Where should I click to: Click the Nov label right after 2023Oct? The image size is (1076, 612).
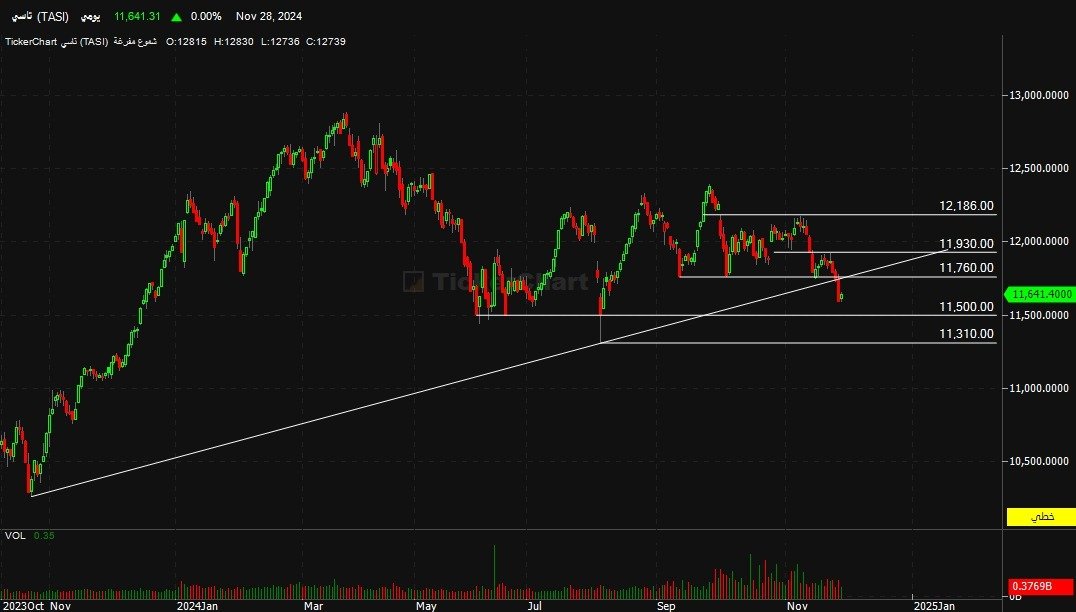pyautogui.click(x=61, y=607)
